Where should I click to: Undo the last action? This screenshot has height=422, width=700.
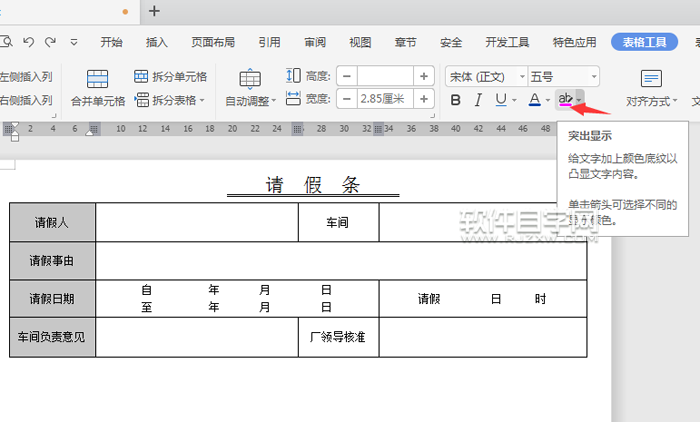29,42
